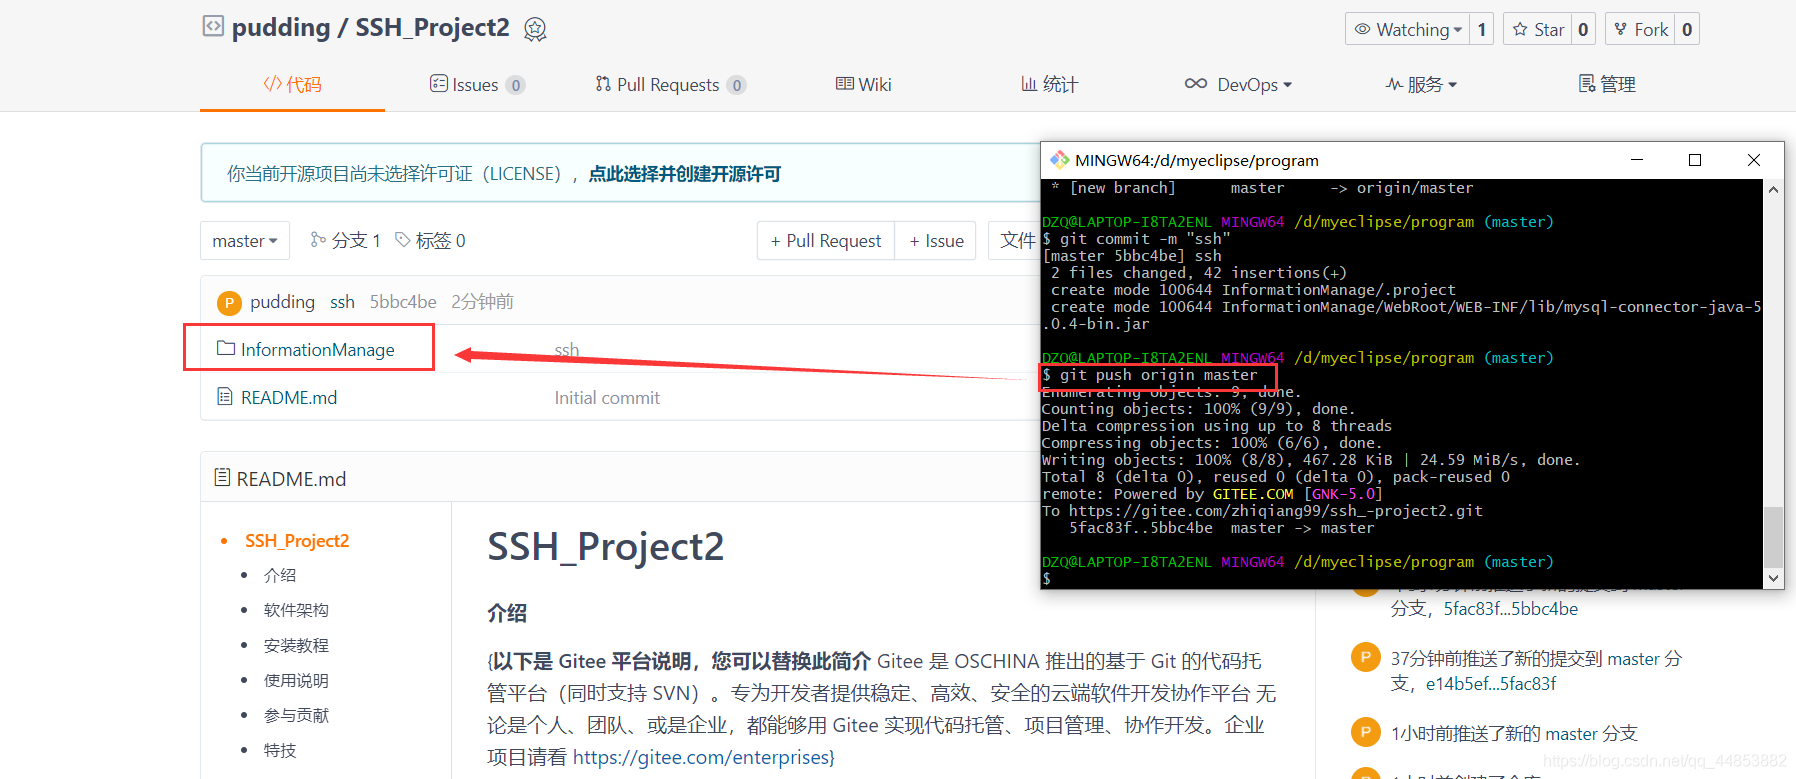This screenshot has height=779, width=1796.
Task: Open the 管理 tab
Action: point(1607,84)
